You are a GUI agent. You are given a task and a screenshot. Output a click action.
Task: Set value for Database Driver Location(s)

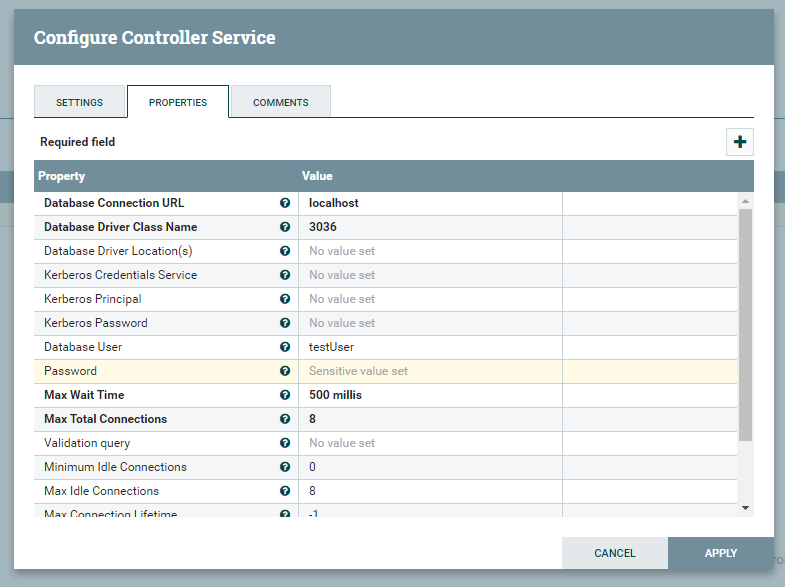430,251
